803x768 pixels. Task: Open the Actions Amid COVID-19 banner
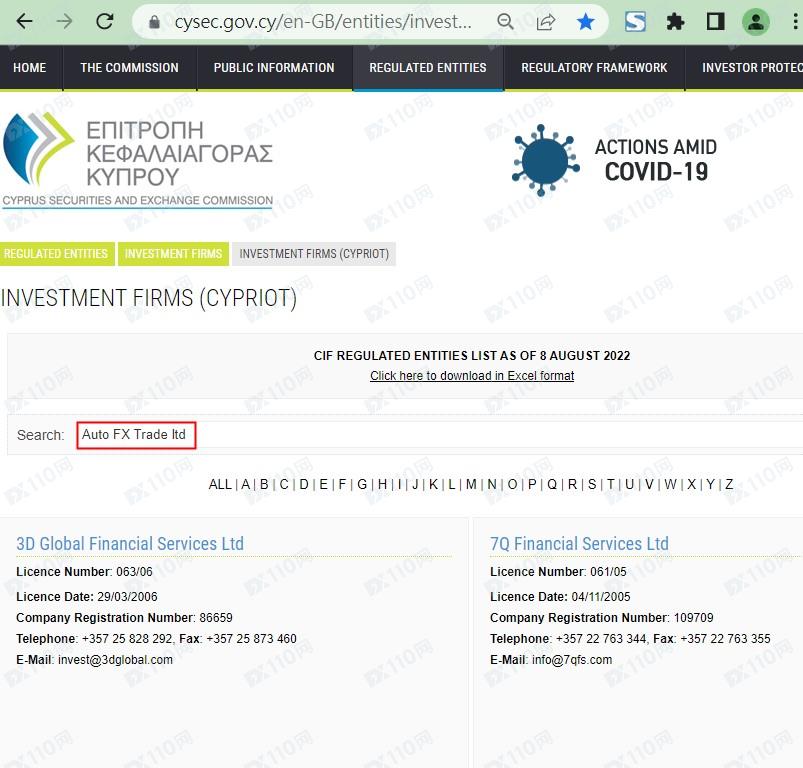click(x=615, y=160)
